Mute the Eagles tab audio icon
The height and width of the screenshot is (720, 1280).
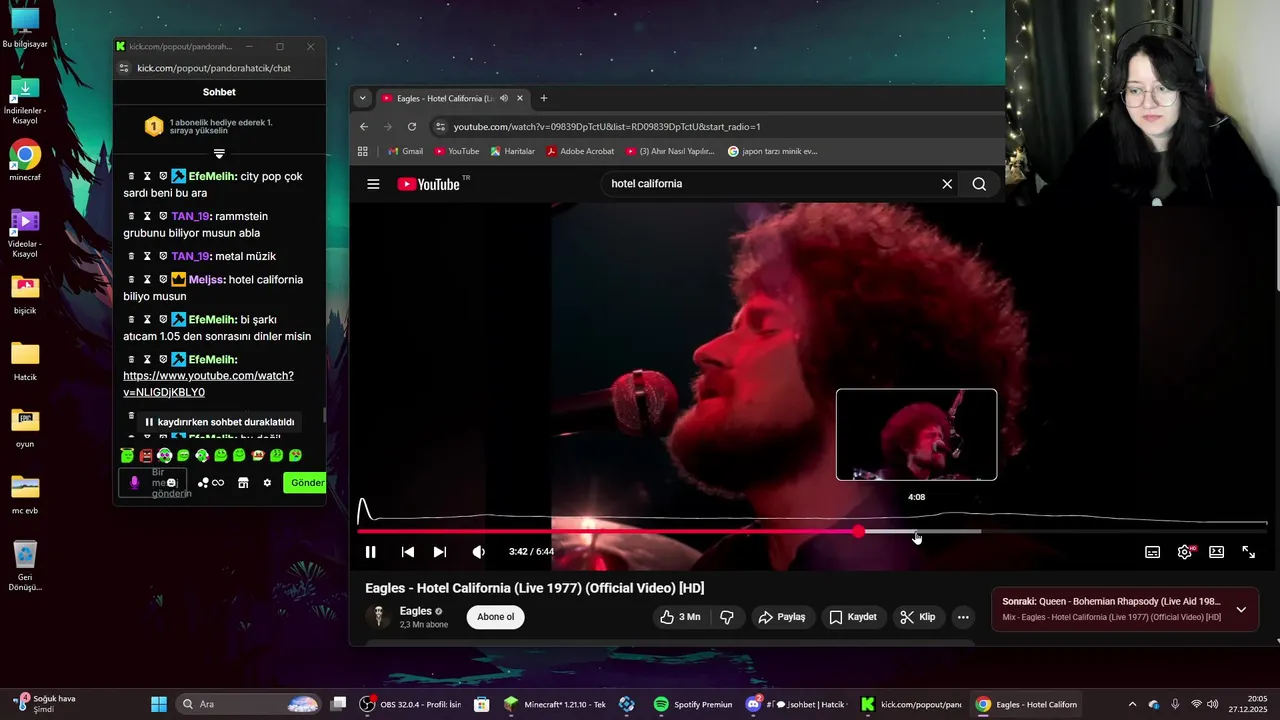pyautogui.click(x=504, y=98)
